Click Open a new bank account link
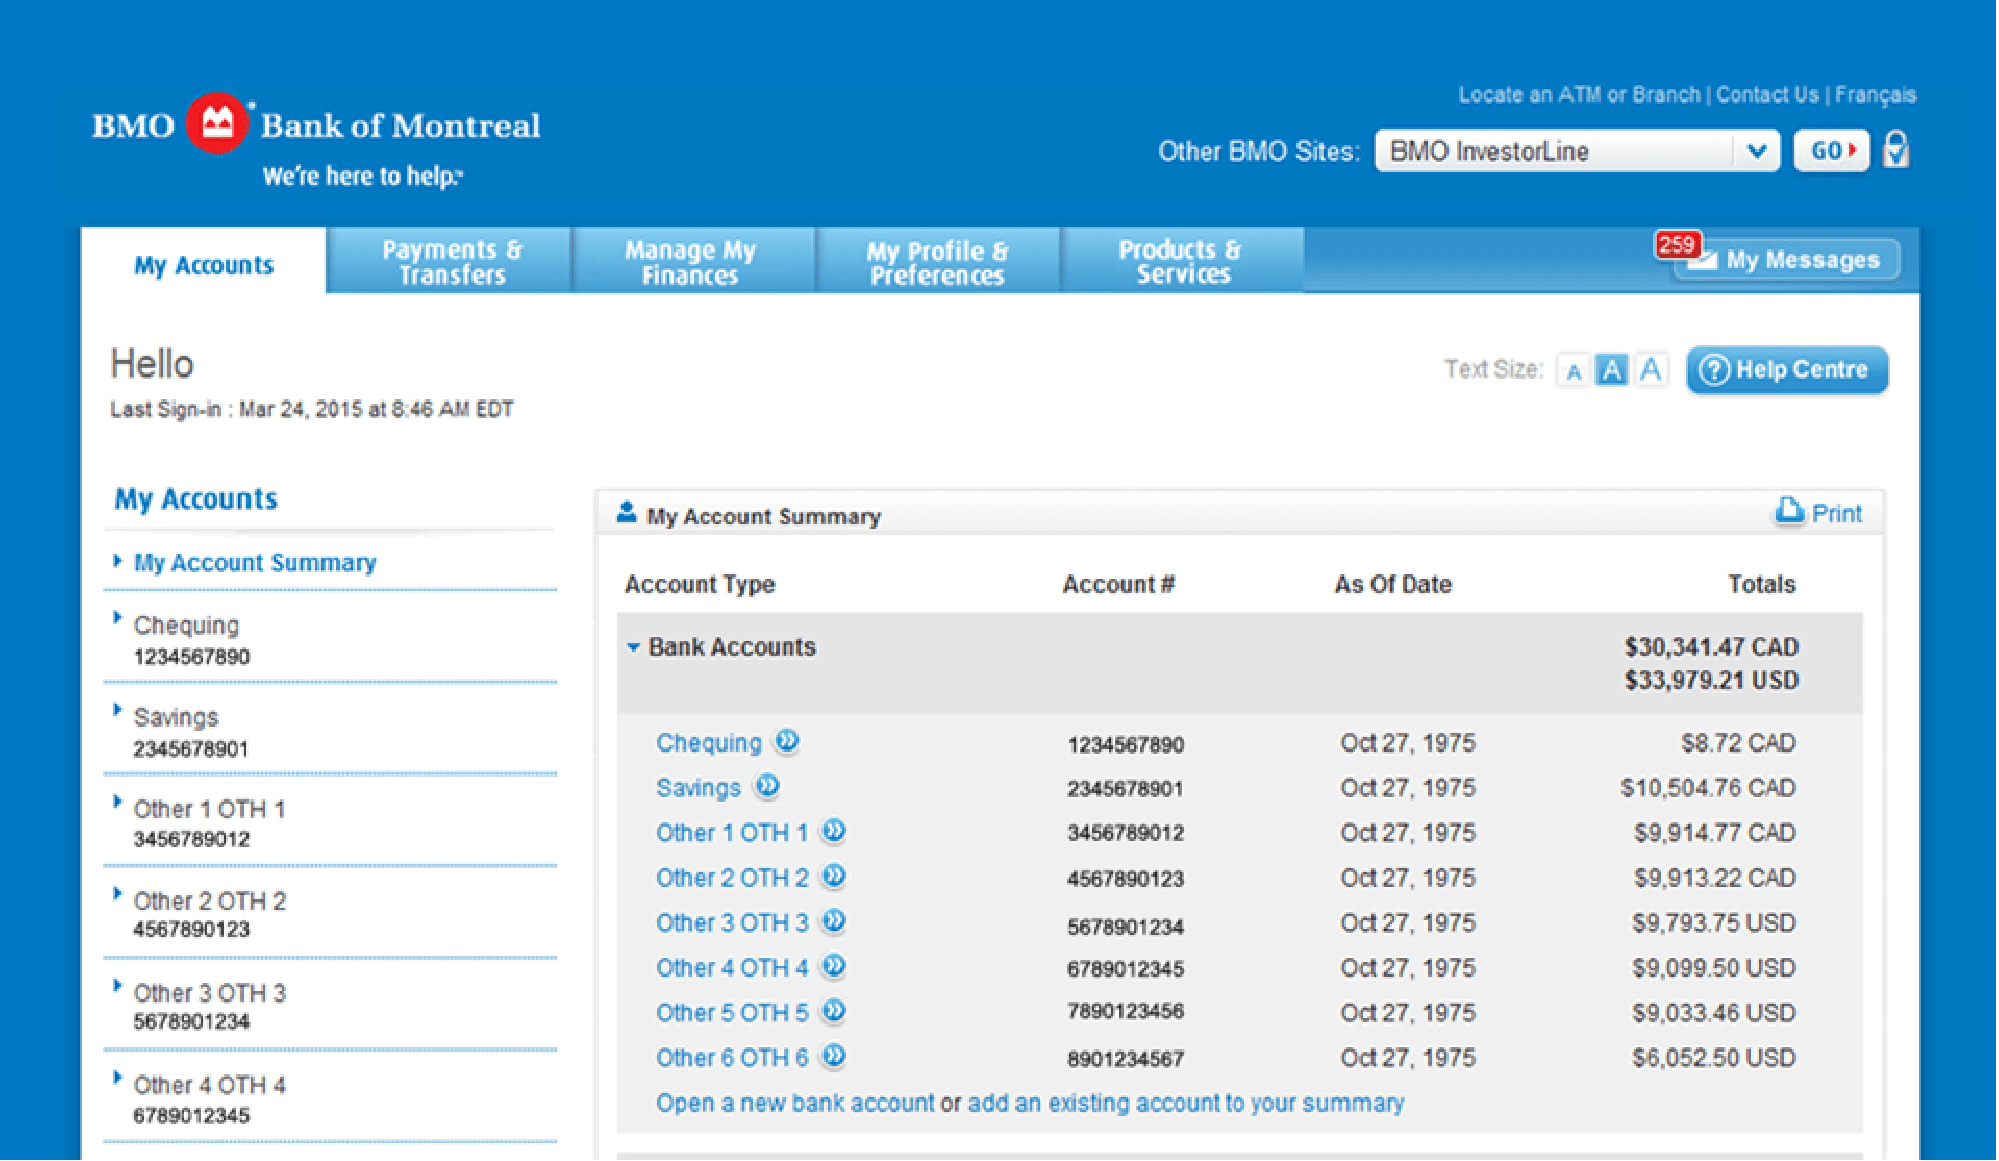 coord(794,1103)
